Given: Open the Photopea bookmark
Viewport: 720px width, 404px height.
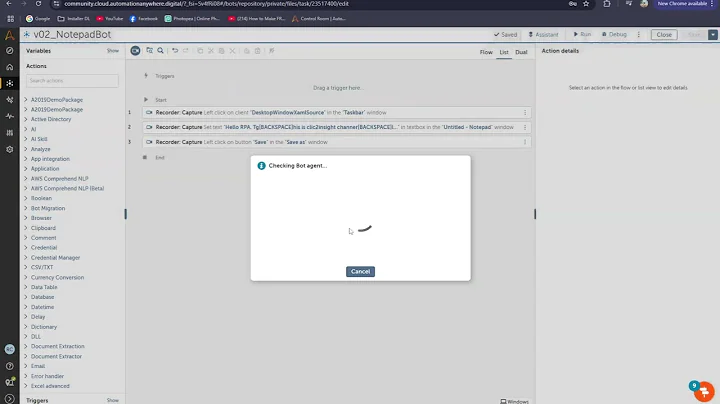Looking at the screenshot, I should (x=192, y=19).
